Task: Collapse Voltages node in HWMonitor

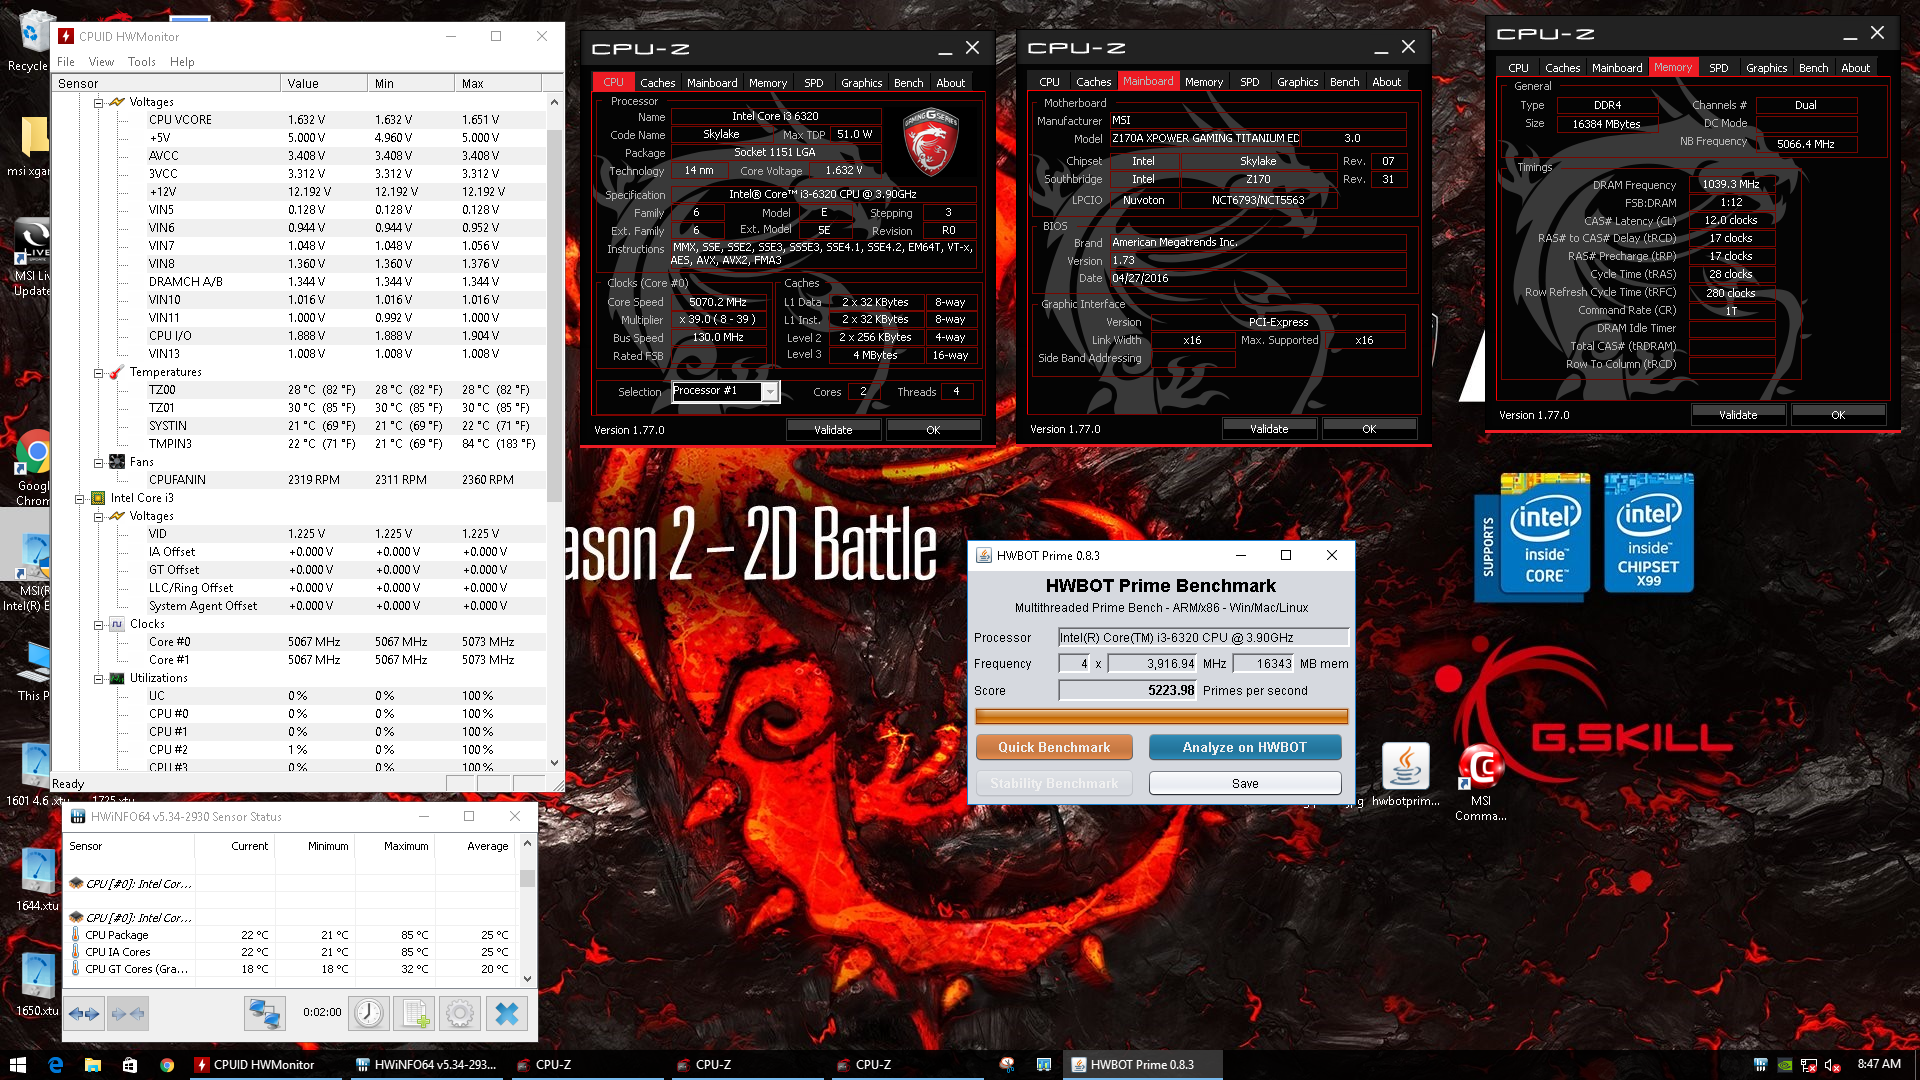Action: 99,103
